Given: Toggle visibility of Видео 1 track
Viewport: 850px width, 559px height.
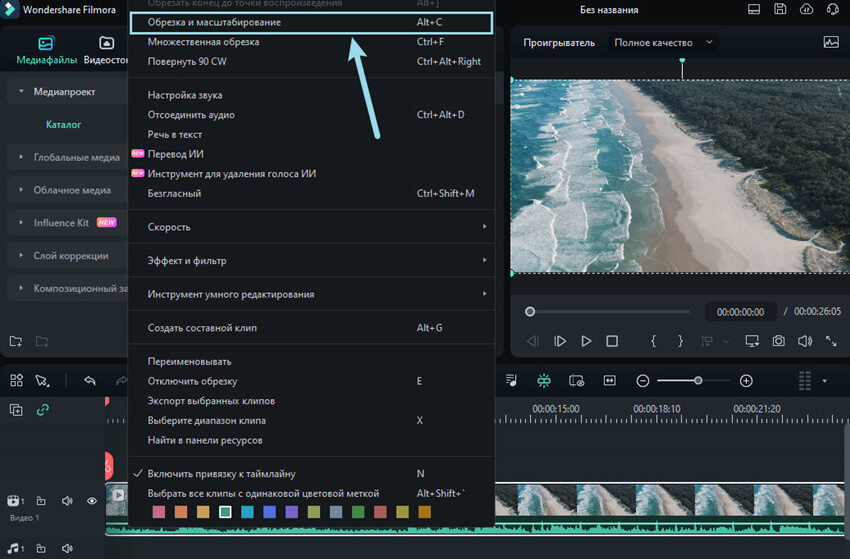Looking at the screenshot, I should [x=92, y=501].
